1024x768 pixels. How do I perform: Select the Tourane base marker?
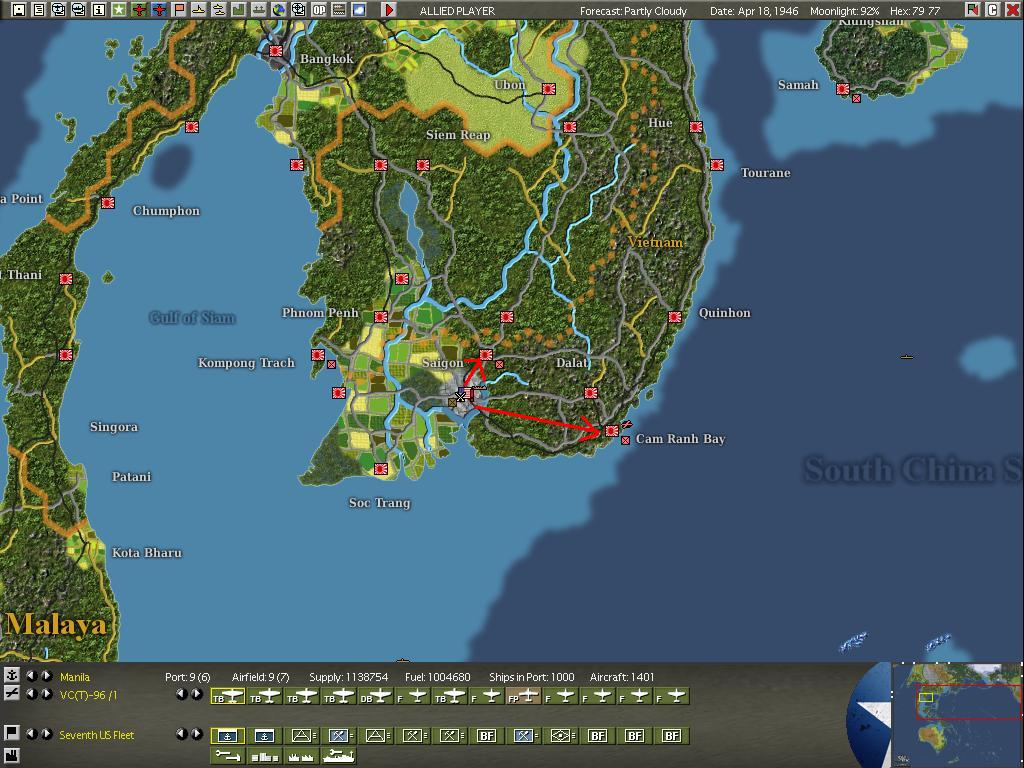[x=717, y=165]
